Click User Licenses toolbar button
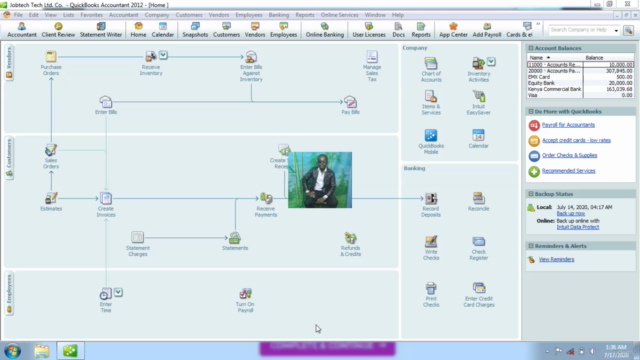Screen dimensions: 640x360 coord(369,30)
